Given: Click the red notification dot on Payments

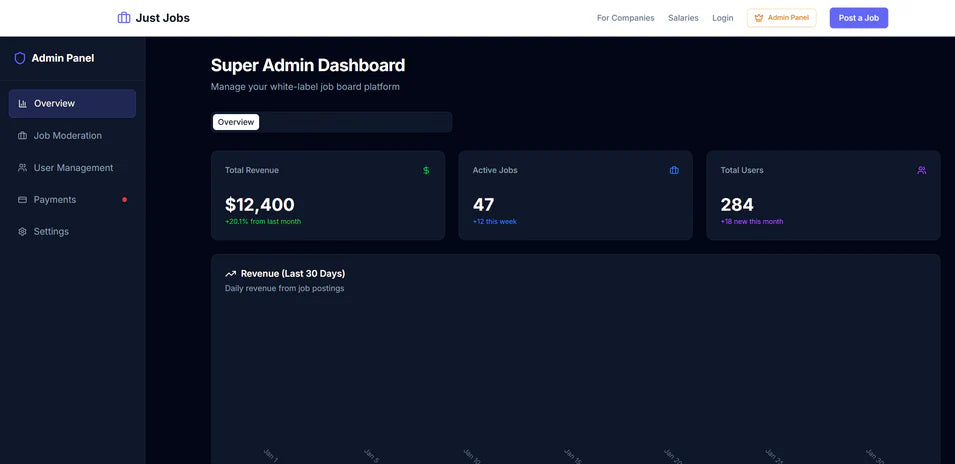Looking at the screenshot, I should [124, 200].
